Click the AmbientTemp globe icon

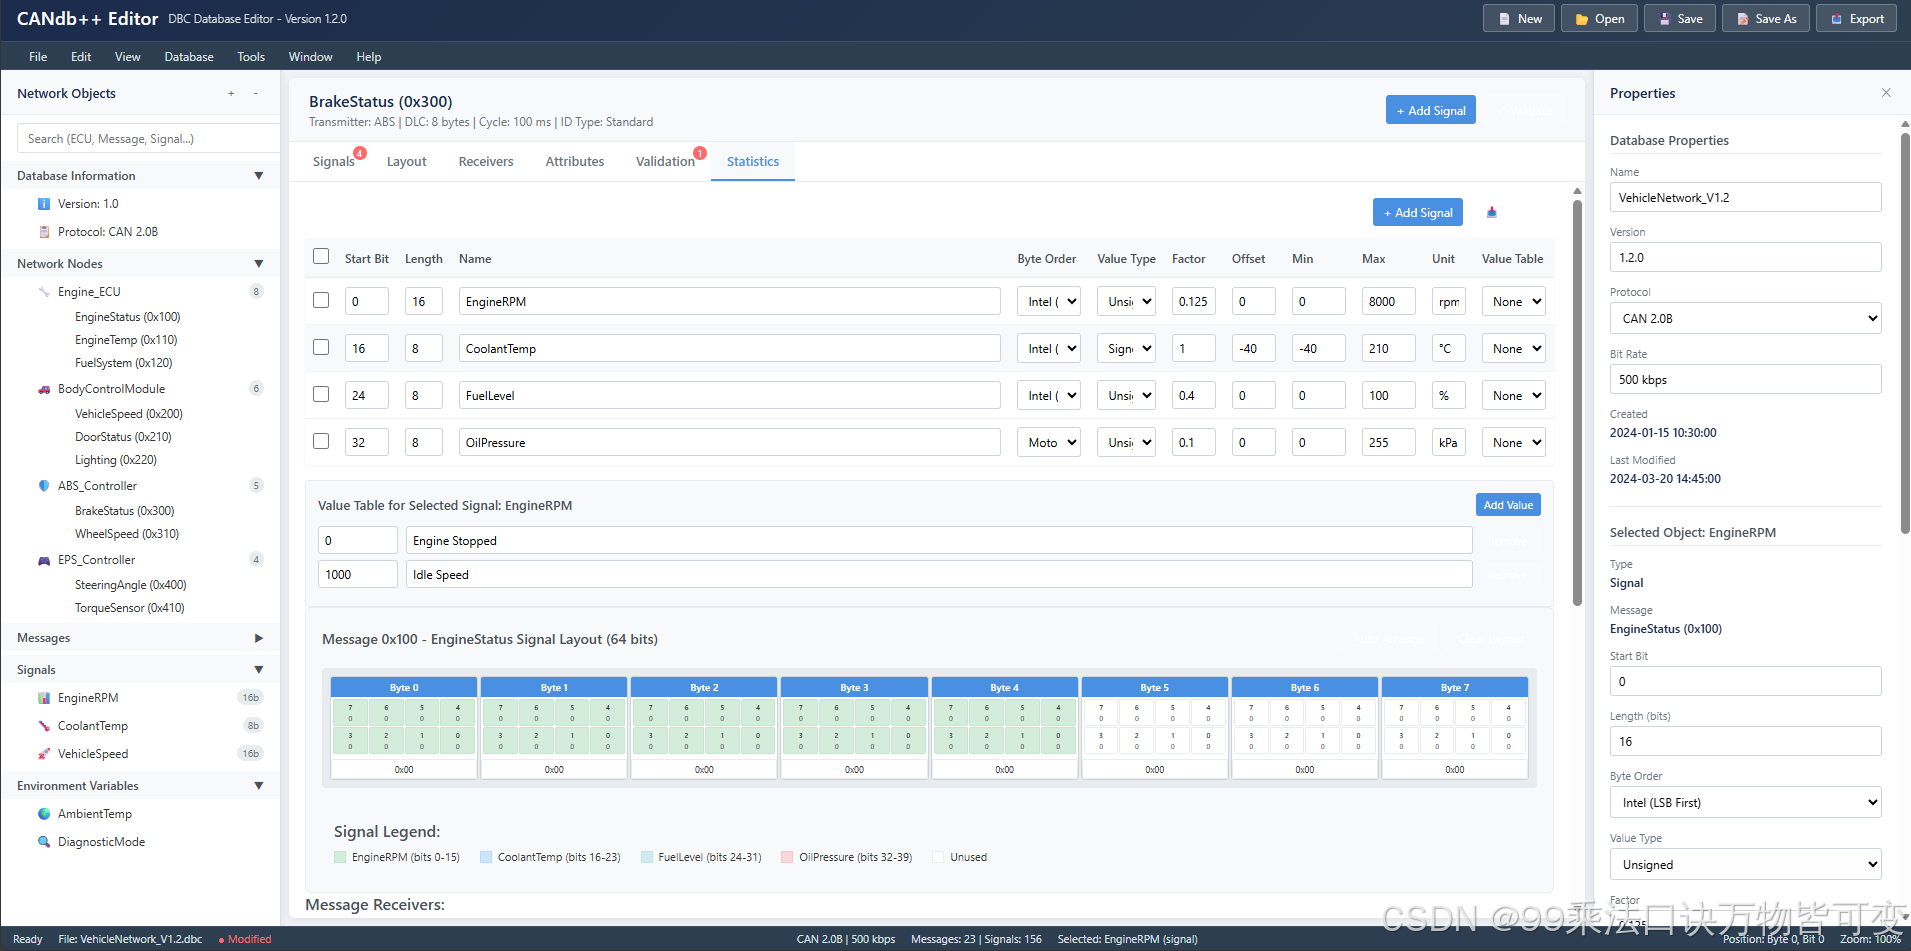(44, 814)
